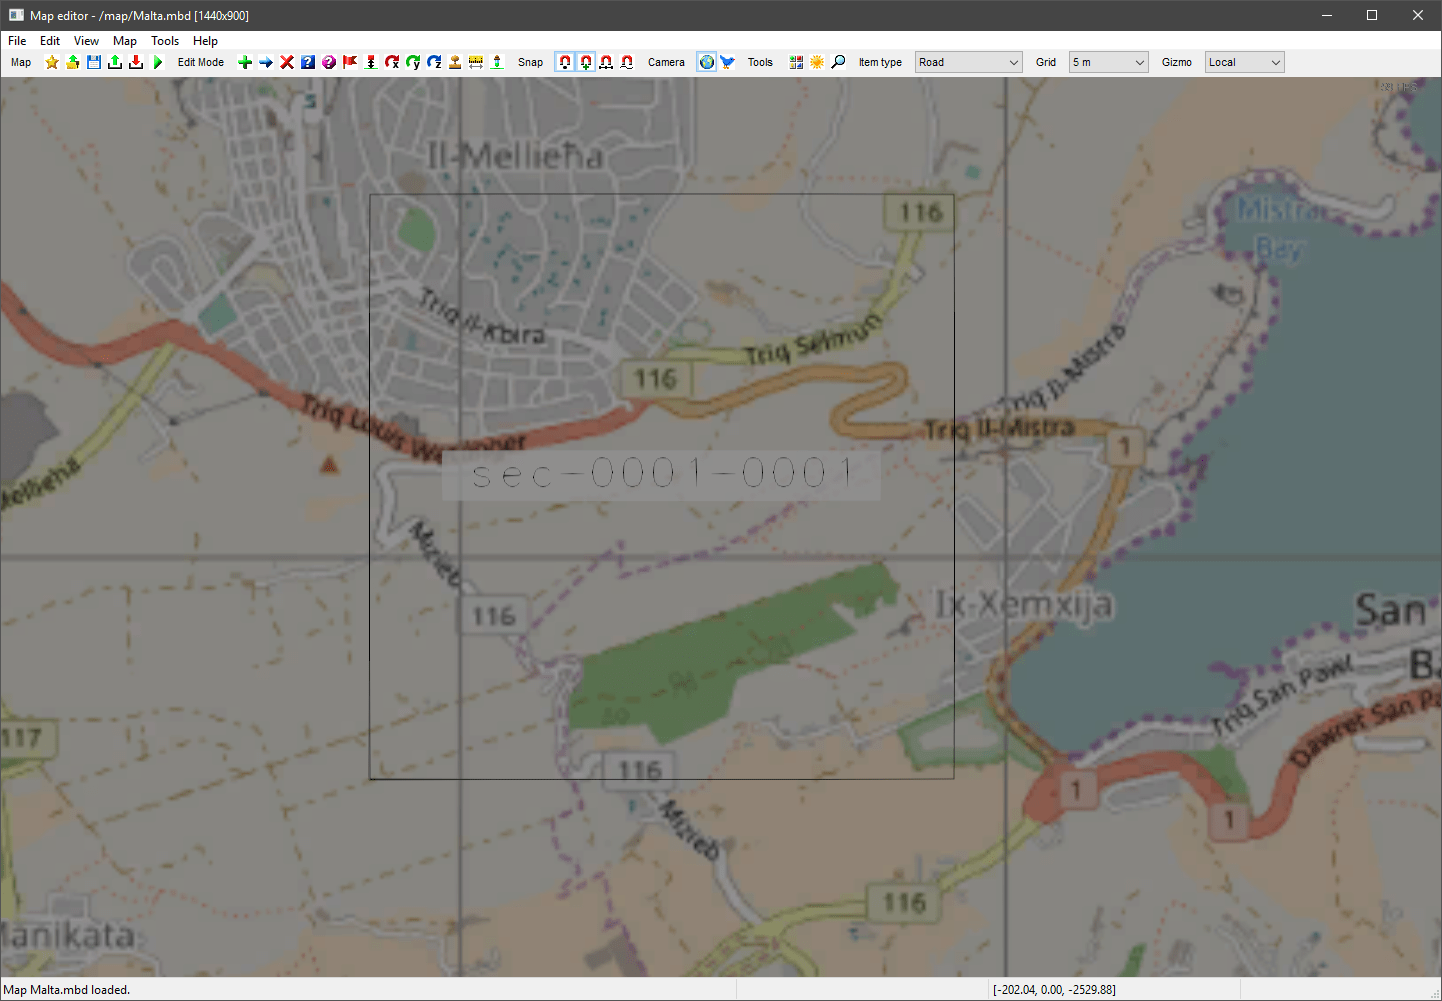Screen dimensions: 1442x1001
Task: Toggle the first magnet snap option
Action: click(565, 62)
